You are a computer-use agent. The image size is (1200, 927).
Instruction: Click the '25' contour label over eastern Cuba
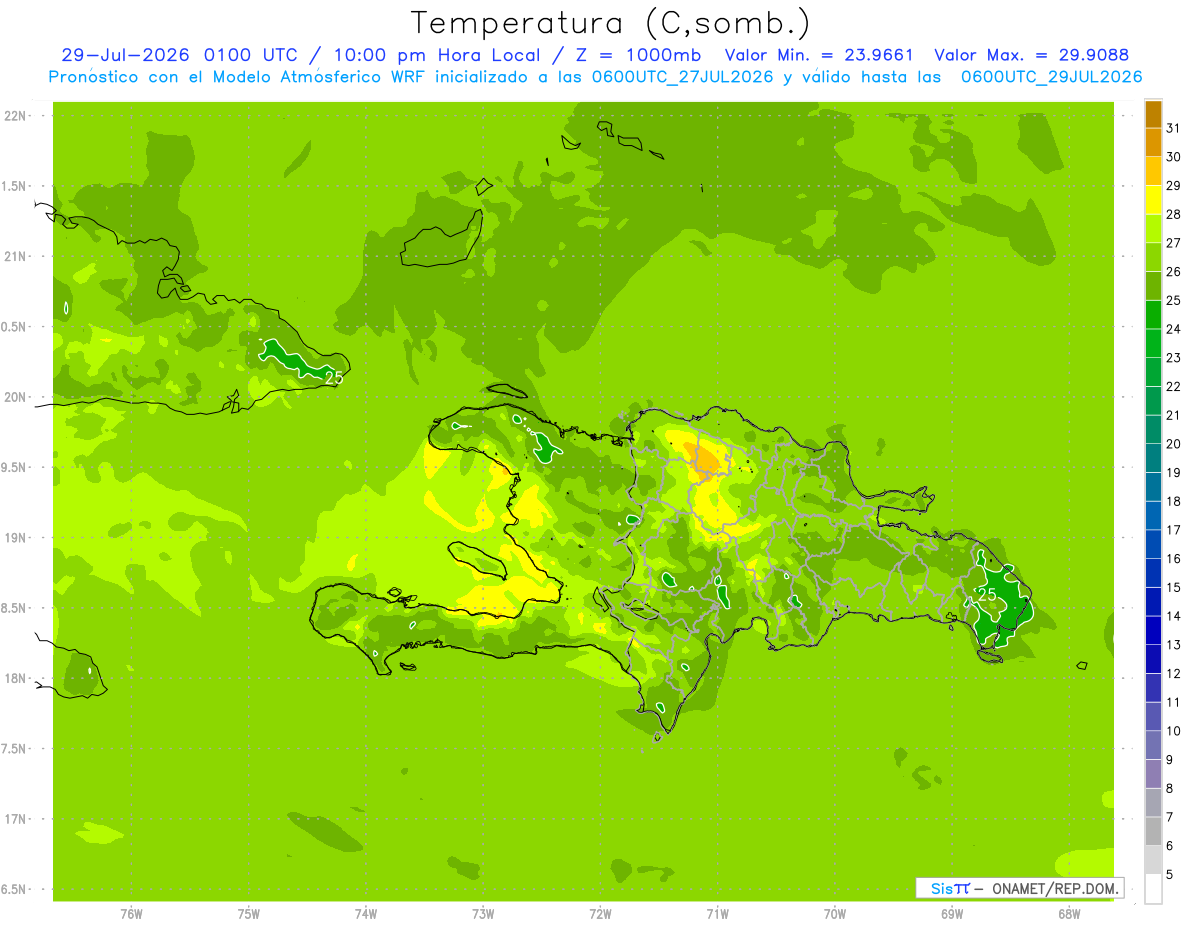pyautogui.click(x=334, y=377)
